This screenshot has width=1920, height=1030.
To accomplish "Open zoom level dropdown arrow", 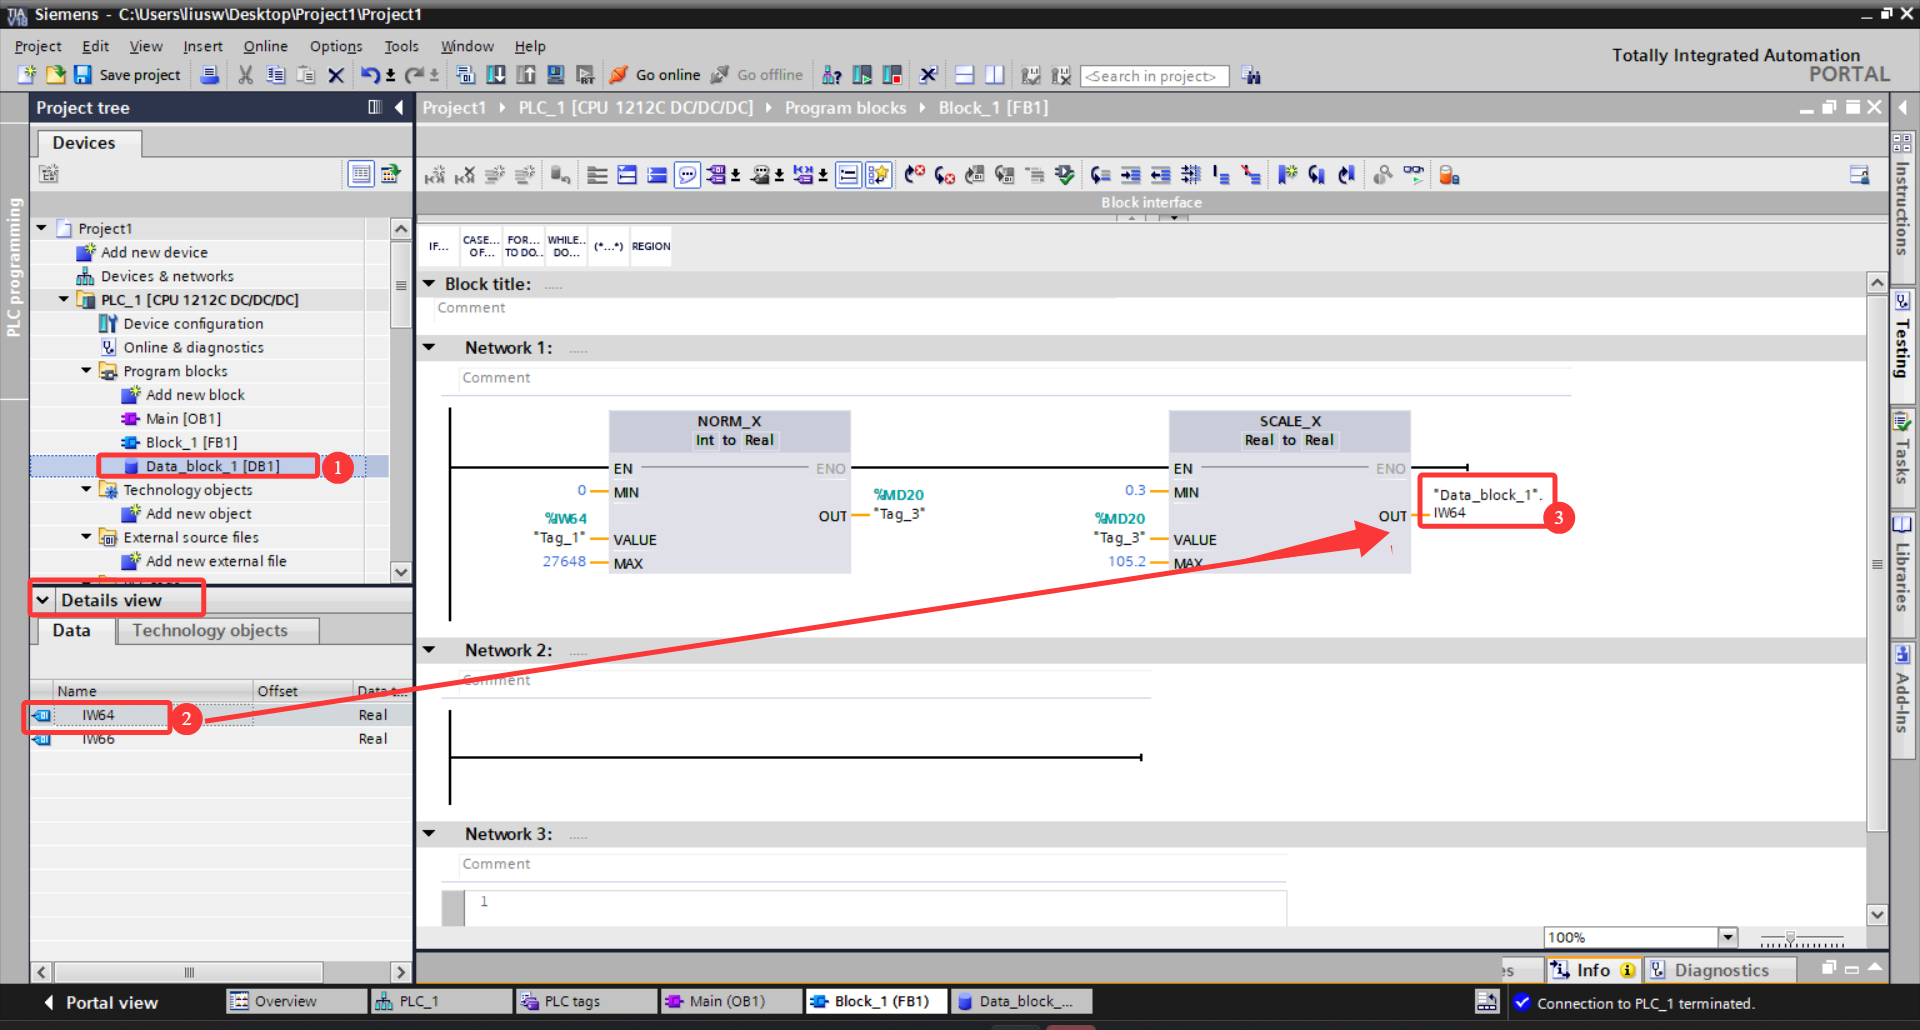I will (x=1728, y=937).
